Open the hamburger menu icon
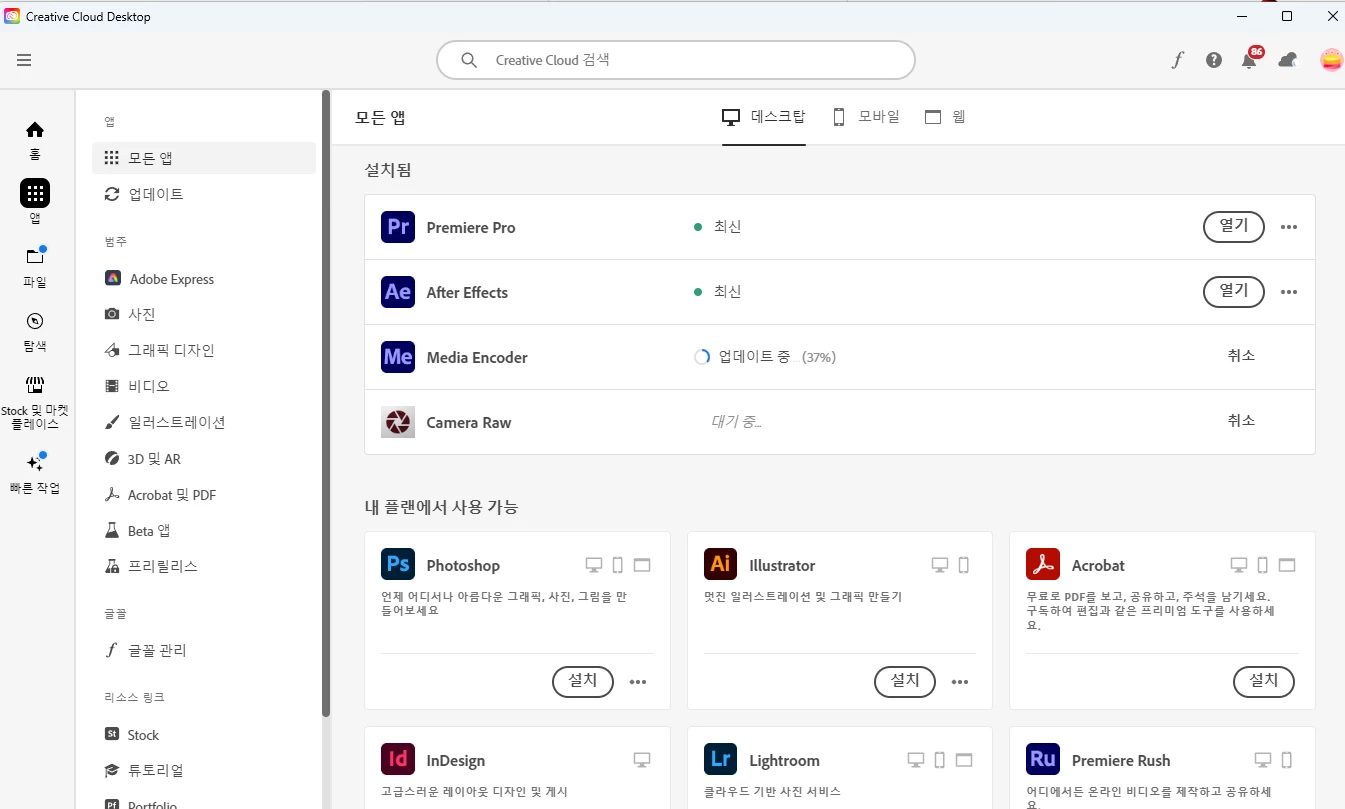This screenshot has width=1345, height=809. click(24, 60)
